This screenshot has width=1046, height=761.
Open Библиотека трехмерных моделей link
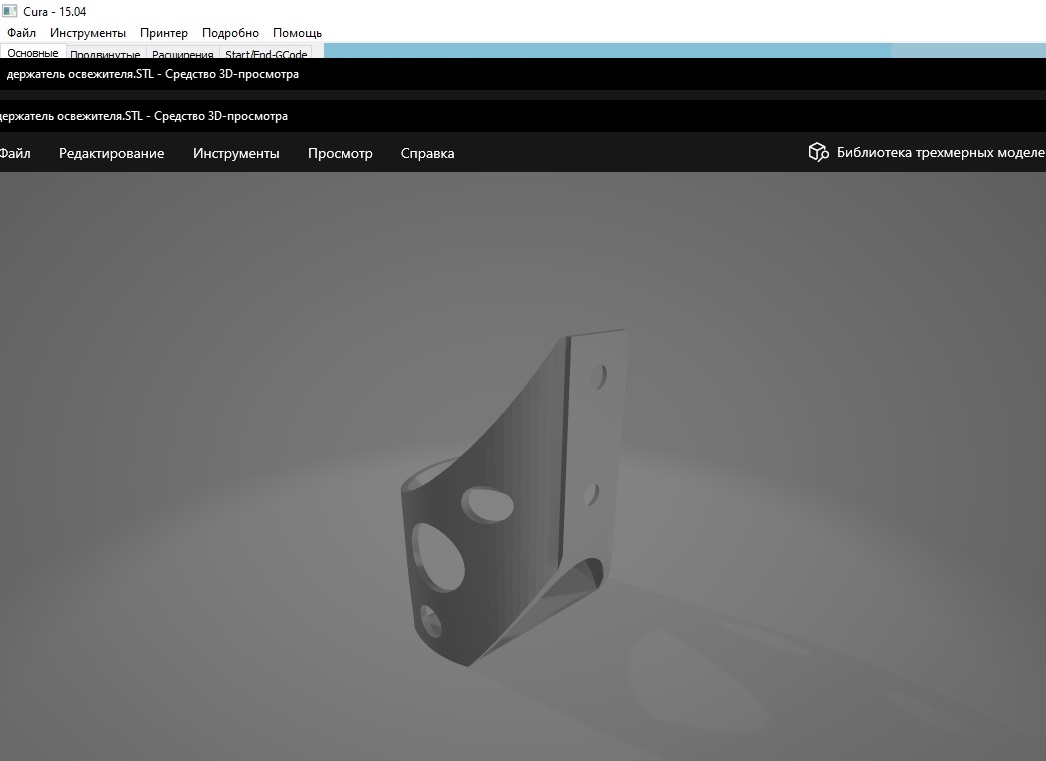pos(941,153)
